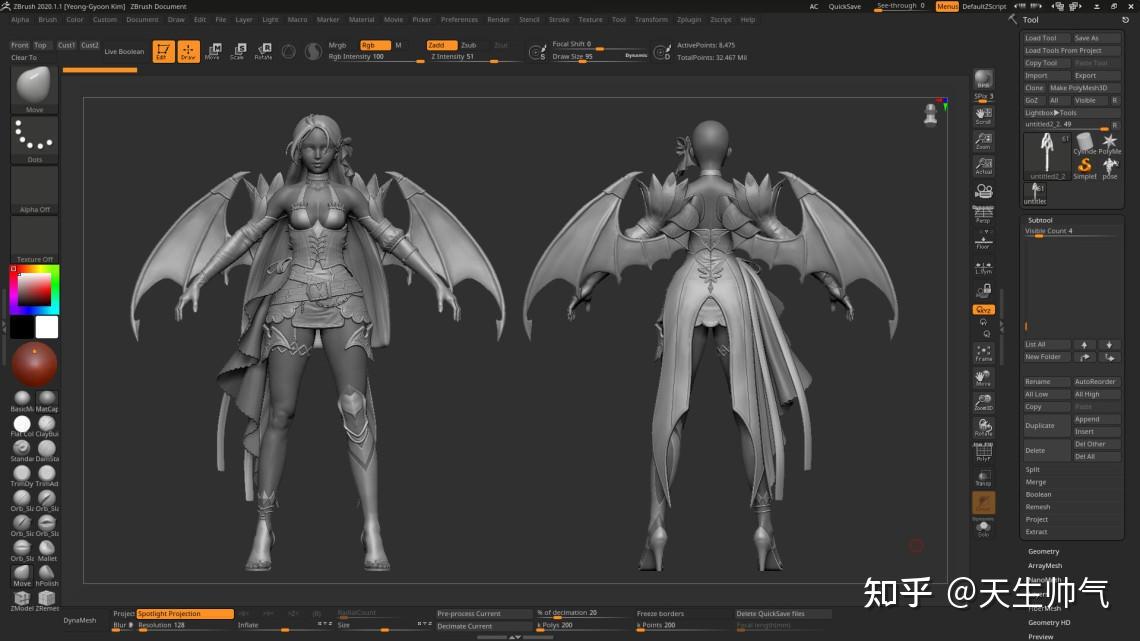Choose the ZRemesherGuides brush
1140x641 pixels.
pos(47,600)
